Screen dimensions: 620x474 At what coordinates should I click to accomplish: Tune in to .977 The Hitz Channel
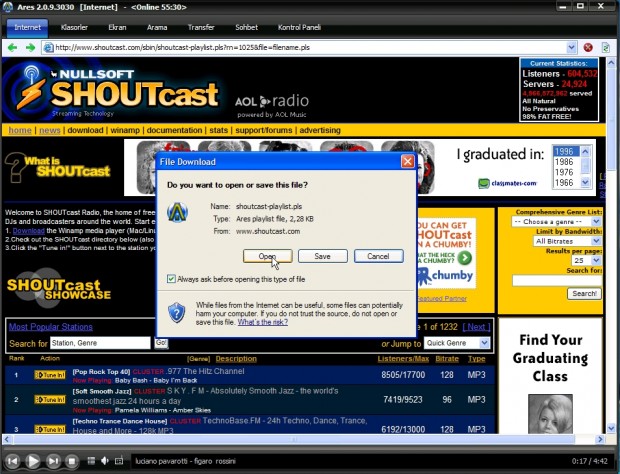[50, 375]
